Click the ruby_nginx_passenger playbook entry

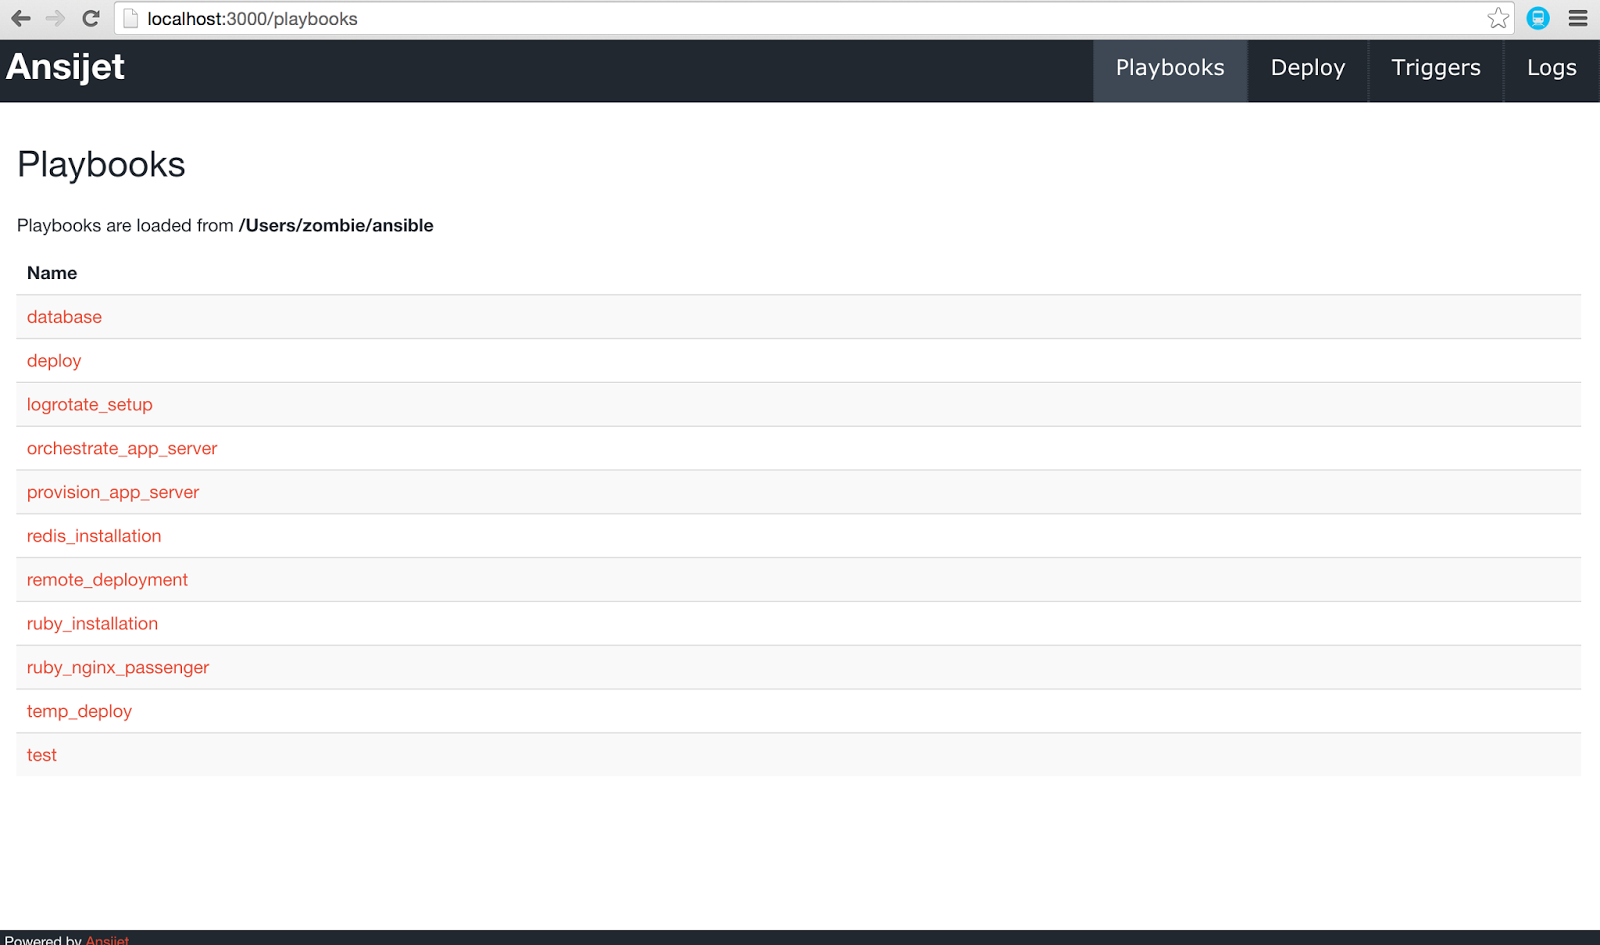point(117,667)
